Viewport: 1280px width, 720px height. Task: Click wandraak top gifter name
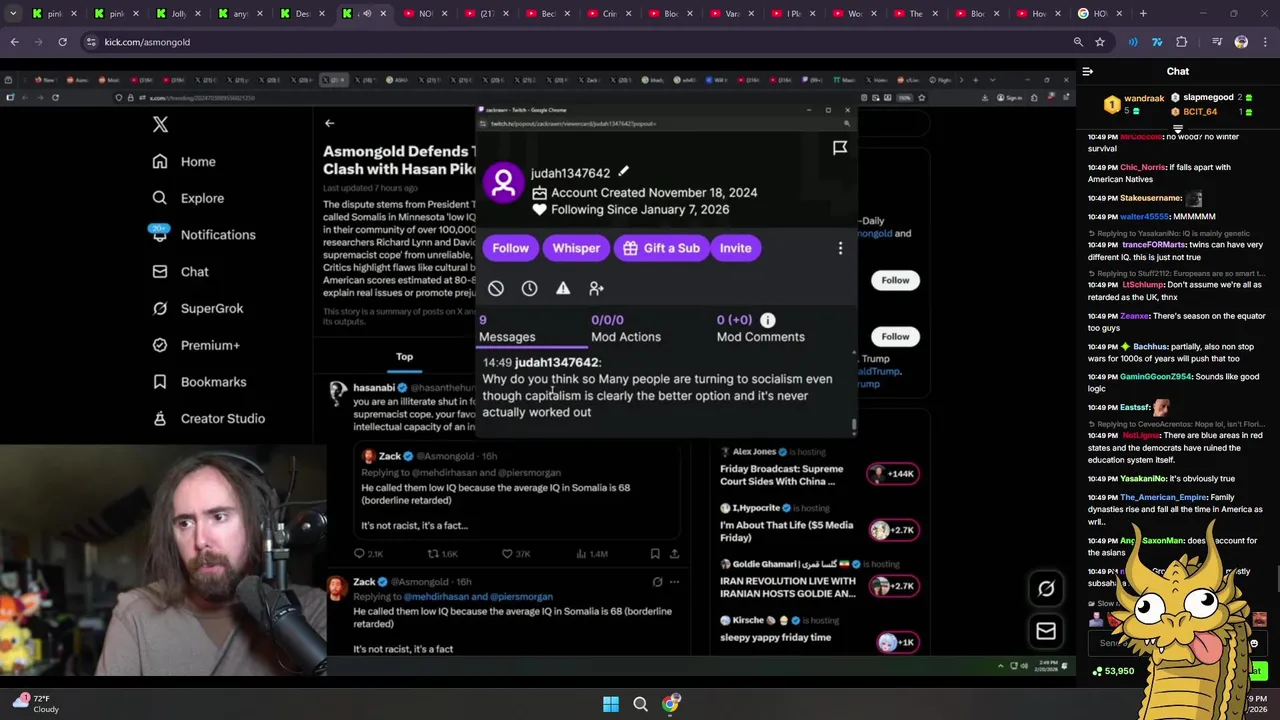(x=1144, y=99)
